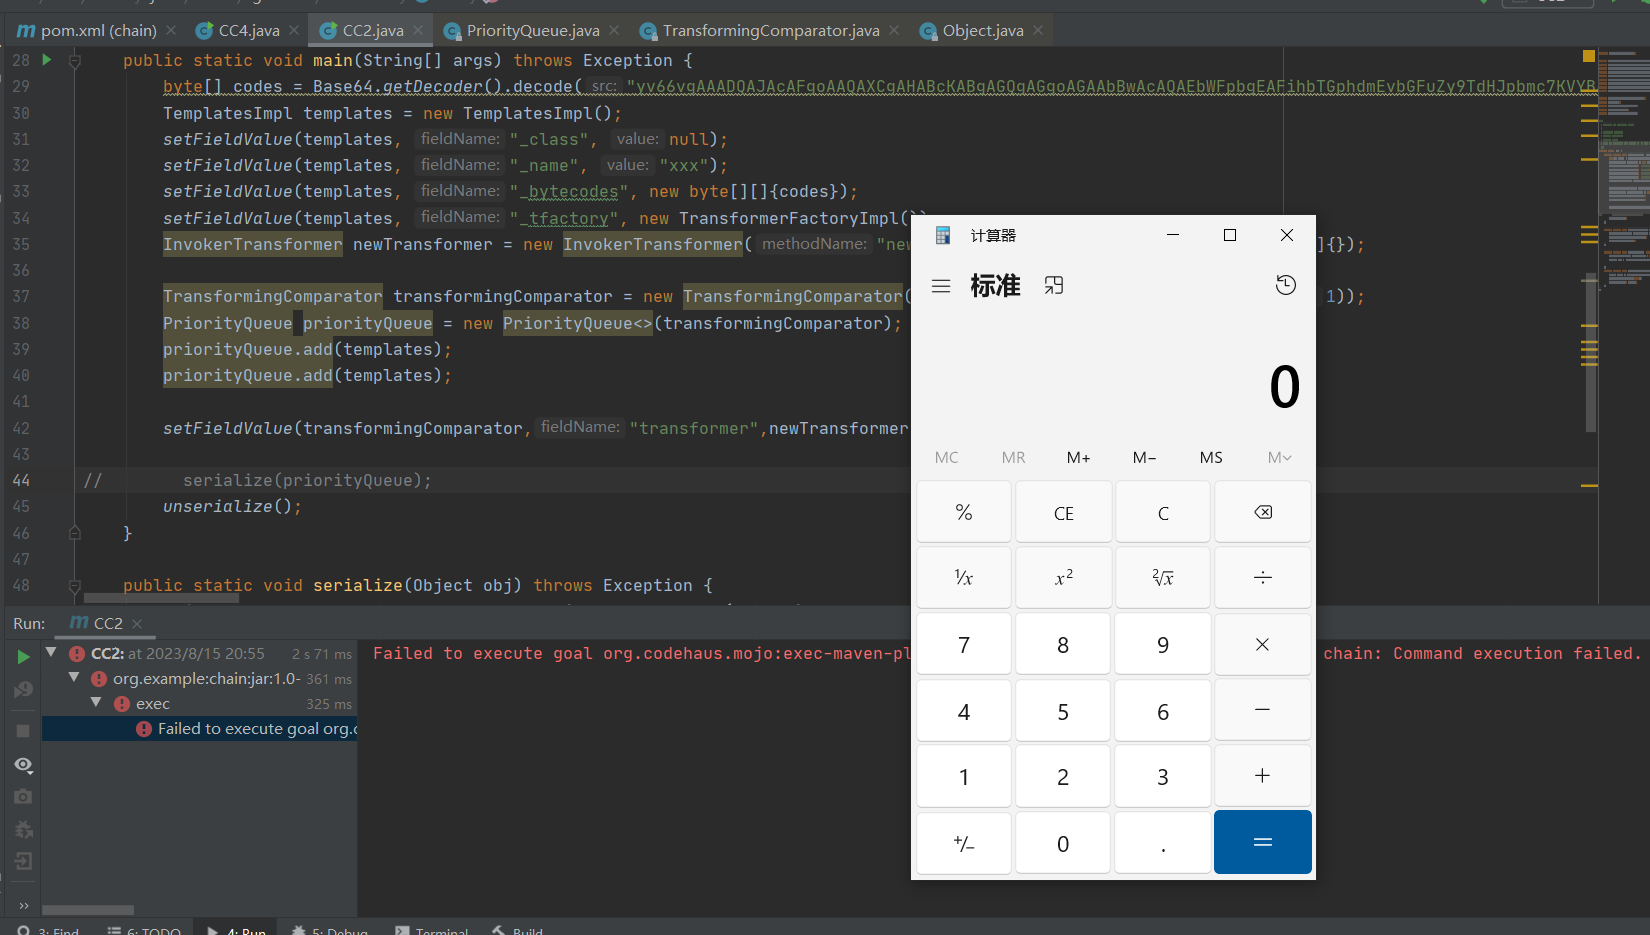Click the divide key
This screenshot has width=1650, height=935.
click(1263, 577)
